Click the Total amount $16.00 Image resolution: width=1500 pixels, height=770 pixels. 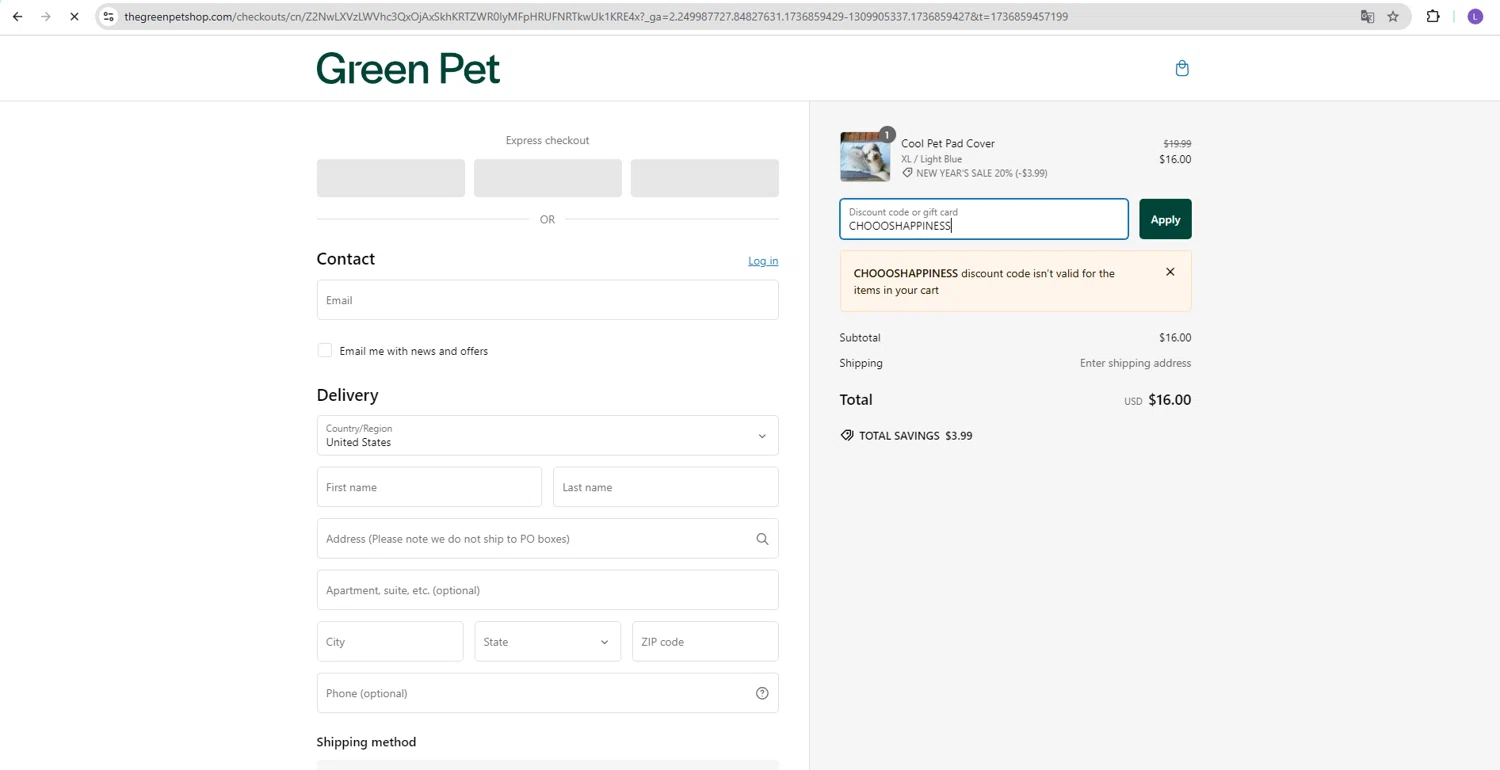pos(1169,400)
